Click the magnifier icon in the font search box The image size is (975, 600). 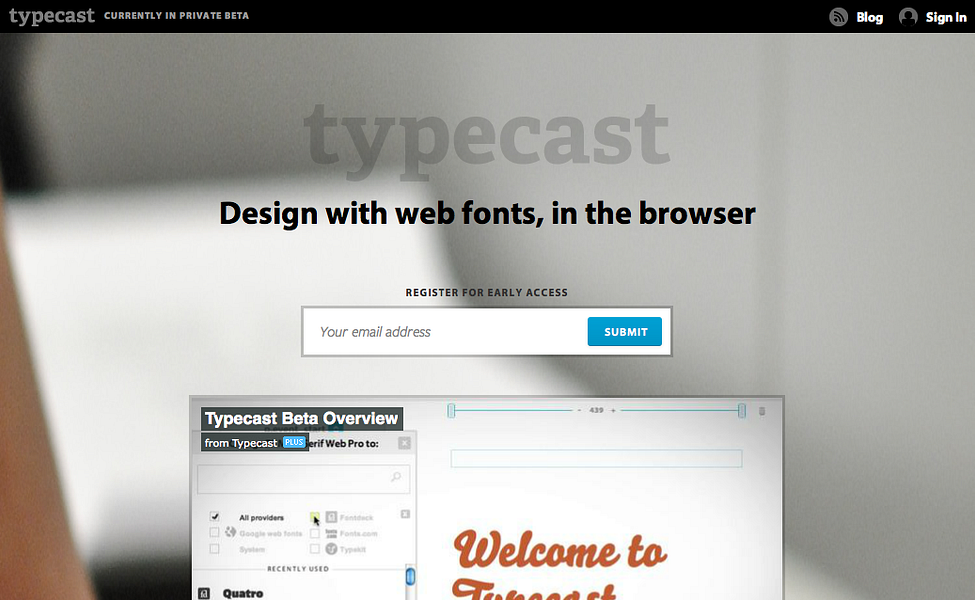pos(396,477)
